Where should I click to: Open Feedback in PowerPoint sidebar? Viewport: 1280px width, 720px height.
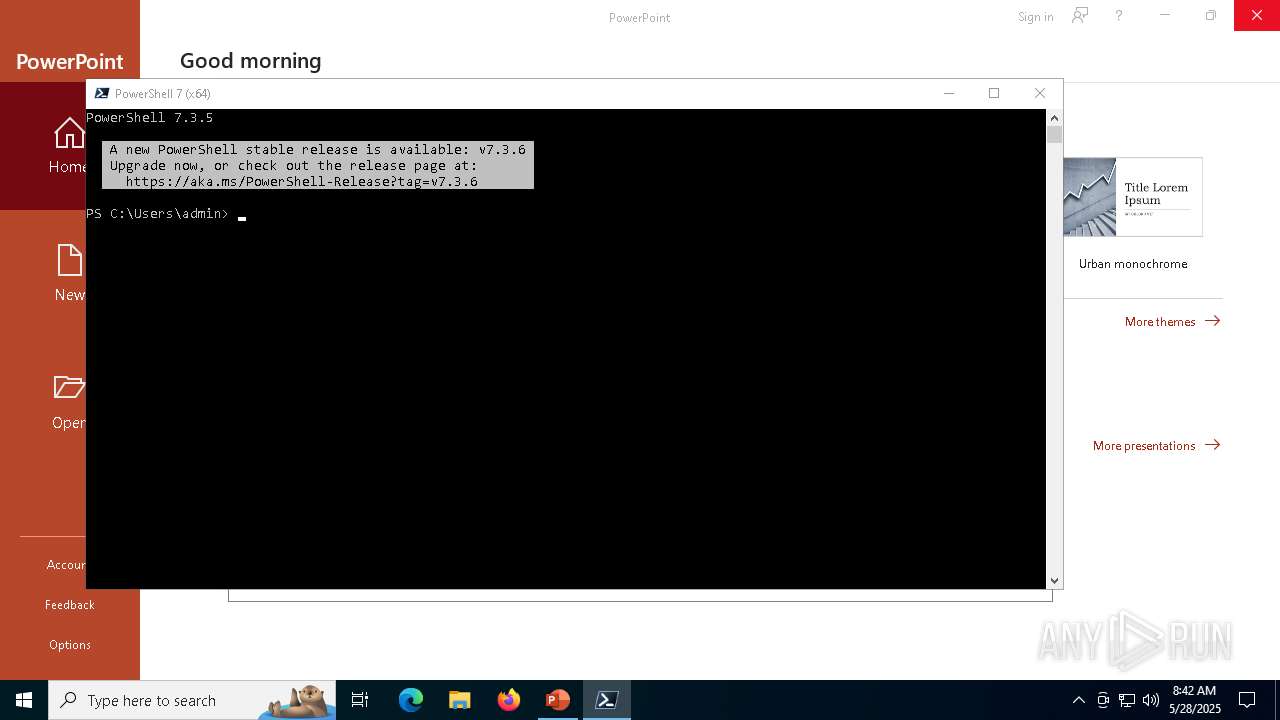69,605
